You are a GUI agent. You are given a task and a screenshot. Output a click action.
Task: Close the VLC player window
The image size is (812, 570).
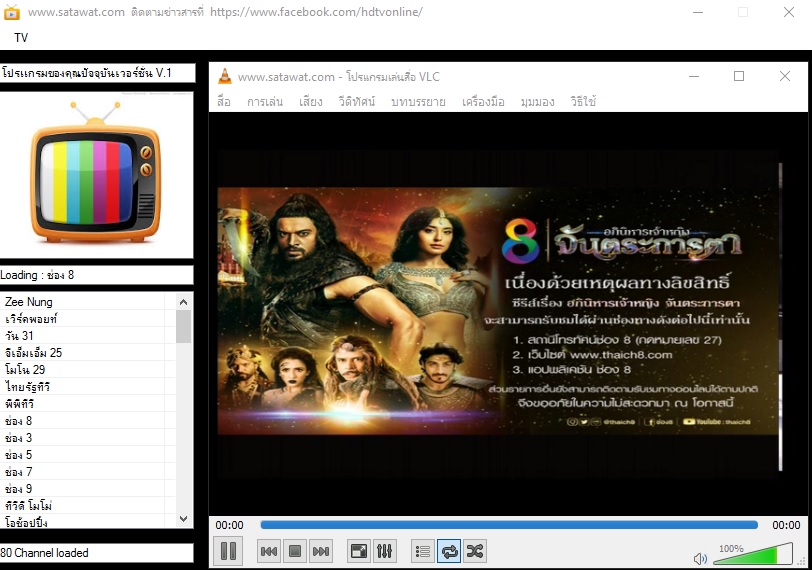coord(785,77)
